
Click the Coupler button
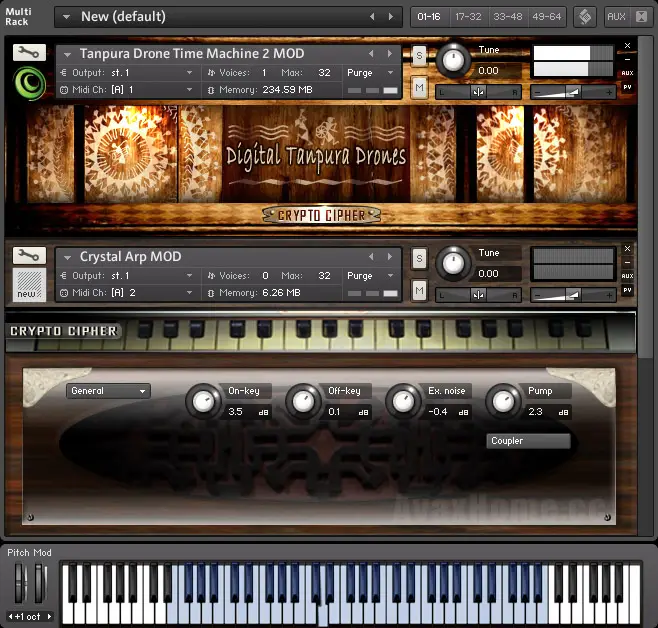[528, 441]
